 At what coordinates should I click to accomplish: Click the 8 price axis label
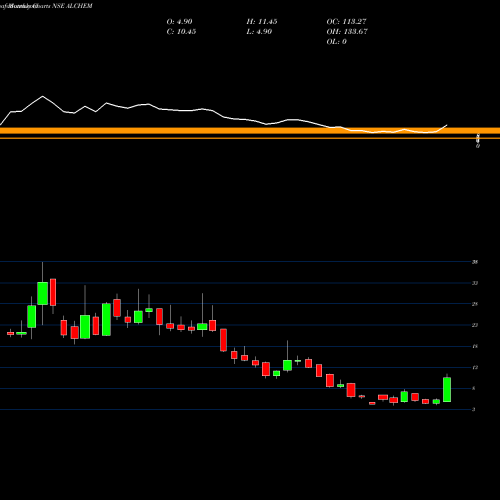click(x=474, y=388)
